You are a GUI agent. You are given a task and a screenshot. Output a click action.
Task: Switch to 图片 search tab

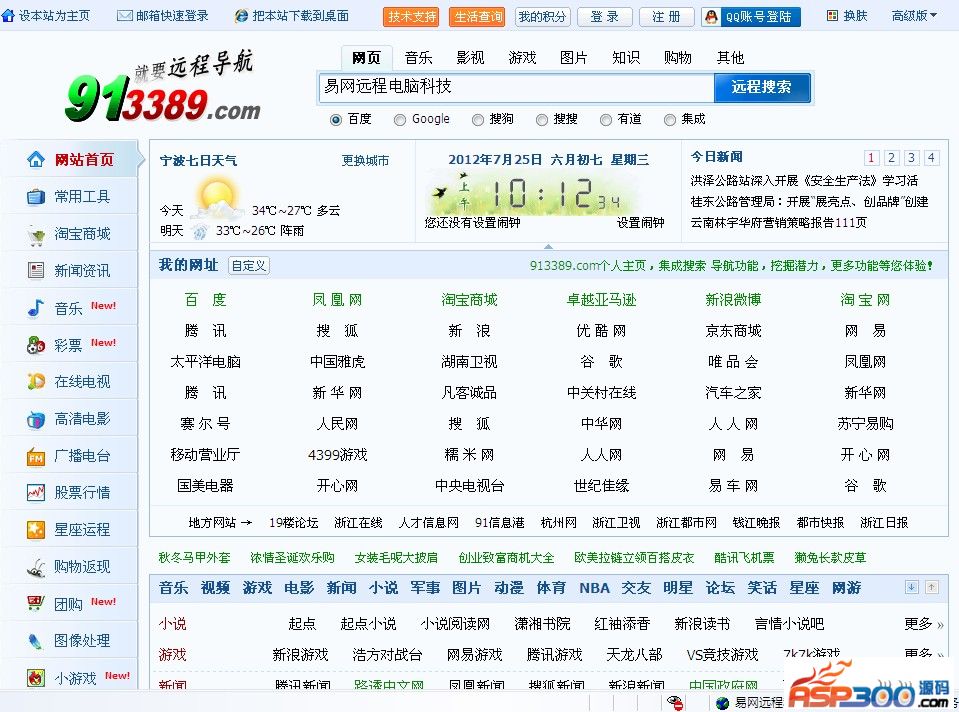(x=574, y=58)
